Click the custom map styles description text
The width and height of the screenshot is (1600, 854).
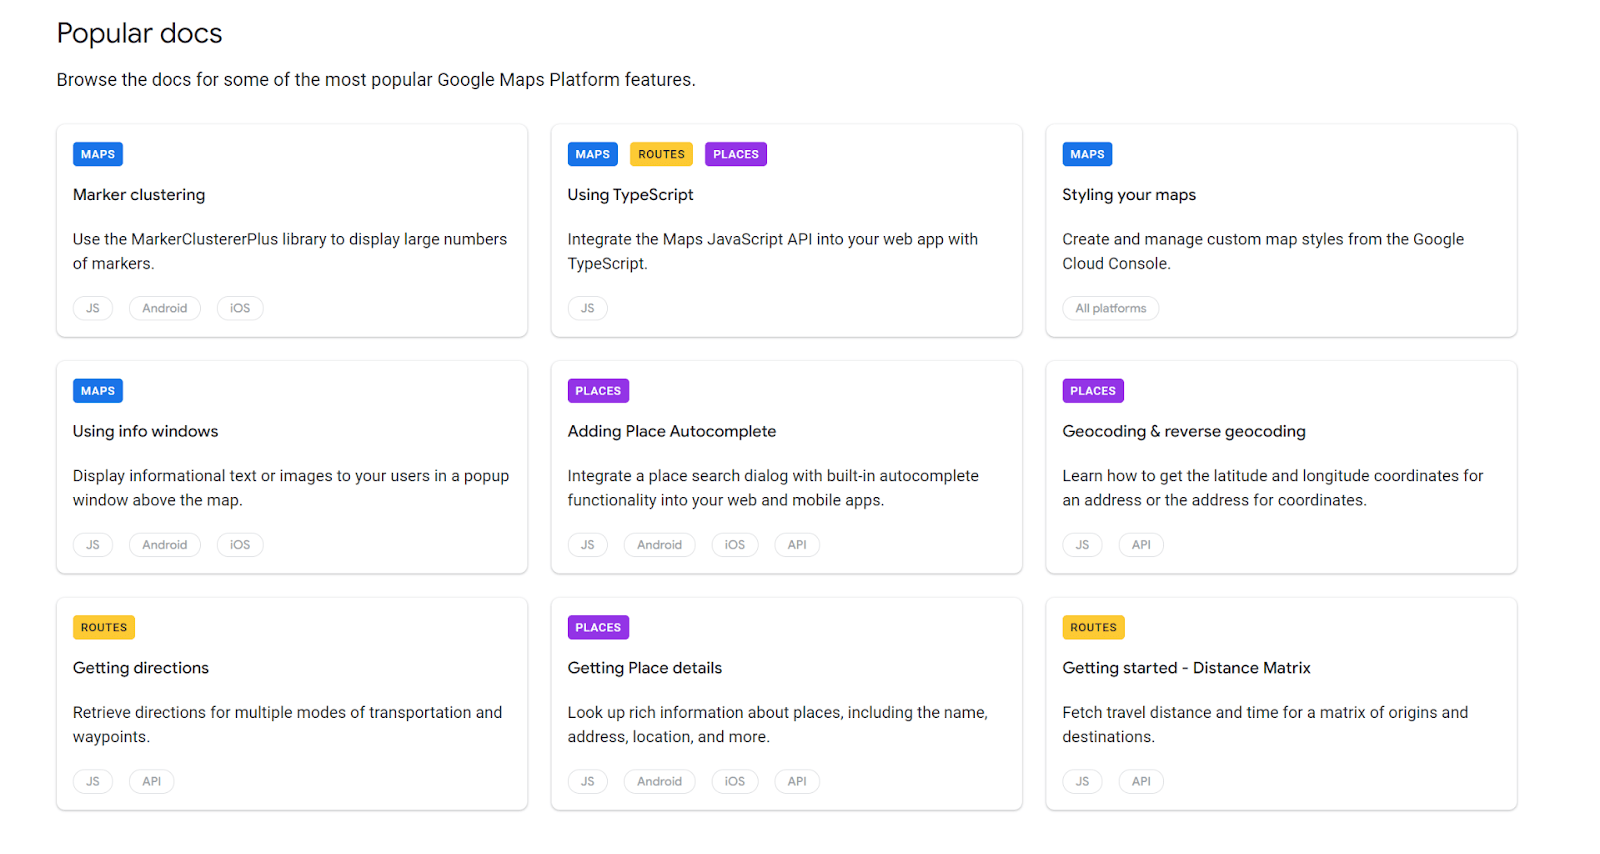pos(1263,251)
